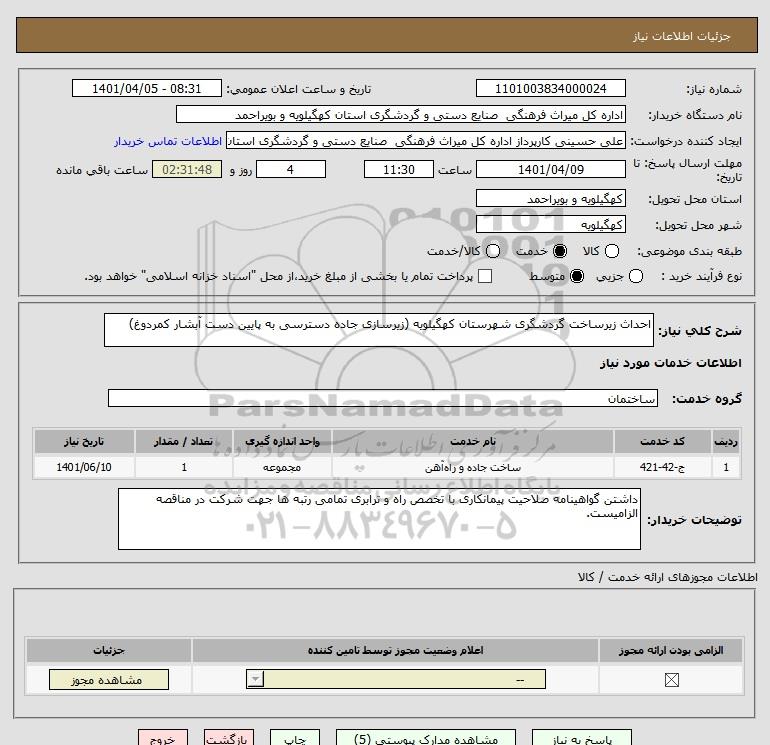770x745 pixels.
Task: Click the تاریخ نیاز column header
Action: pos(84,441)
